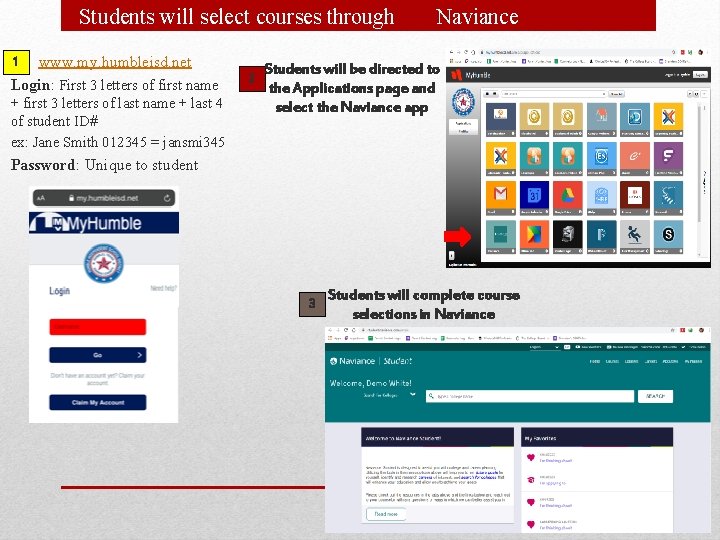Open the light blue tile with cloud logo
The image size is (720, 540).
coord(601,197)
